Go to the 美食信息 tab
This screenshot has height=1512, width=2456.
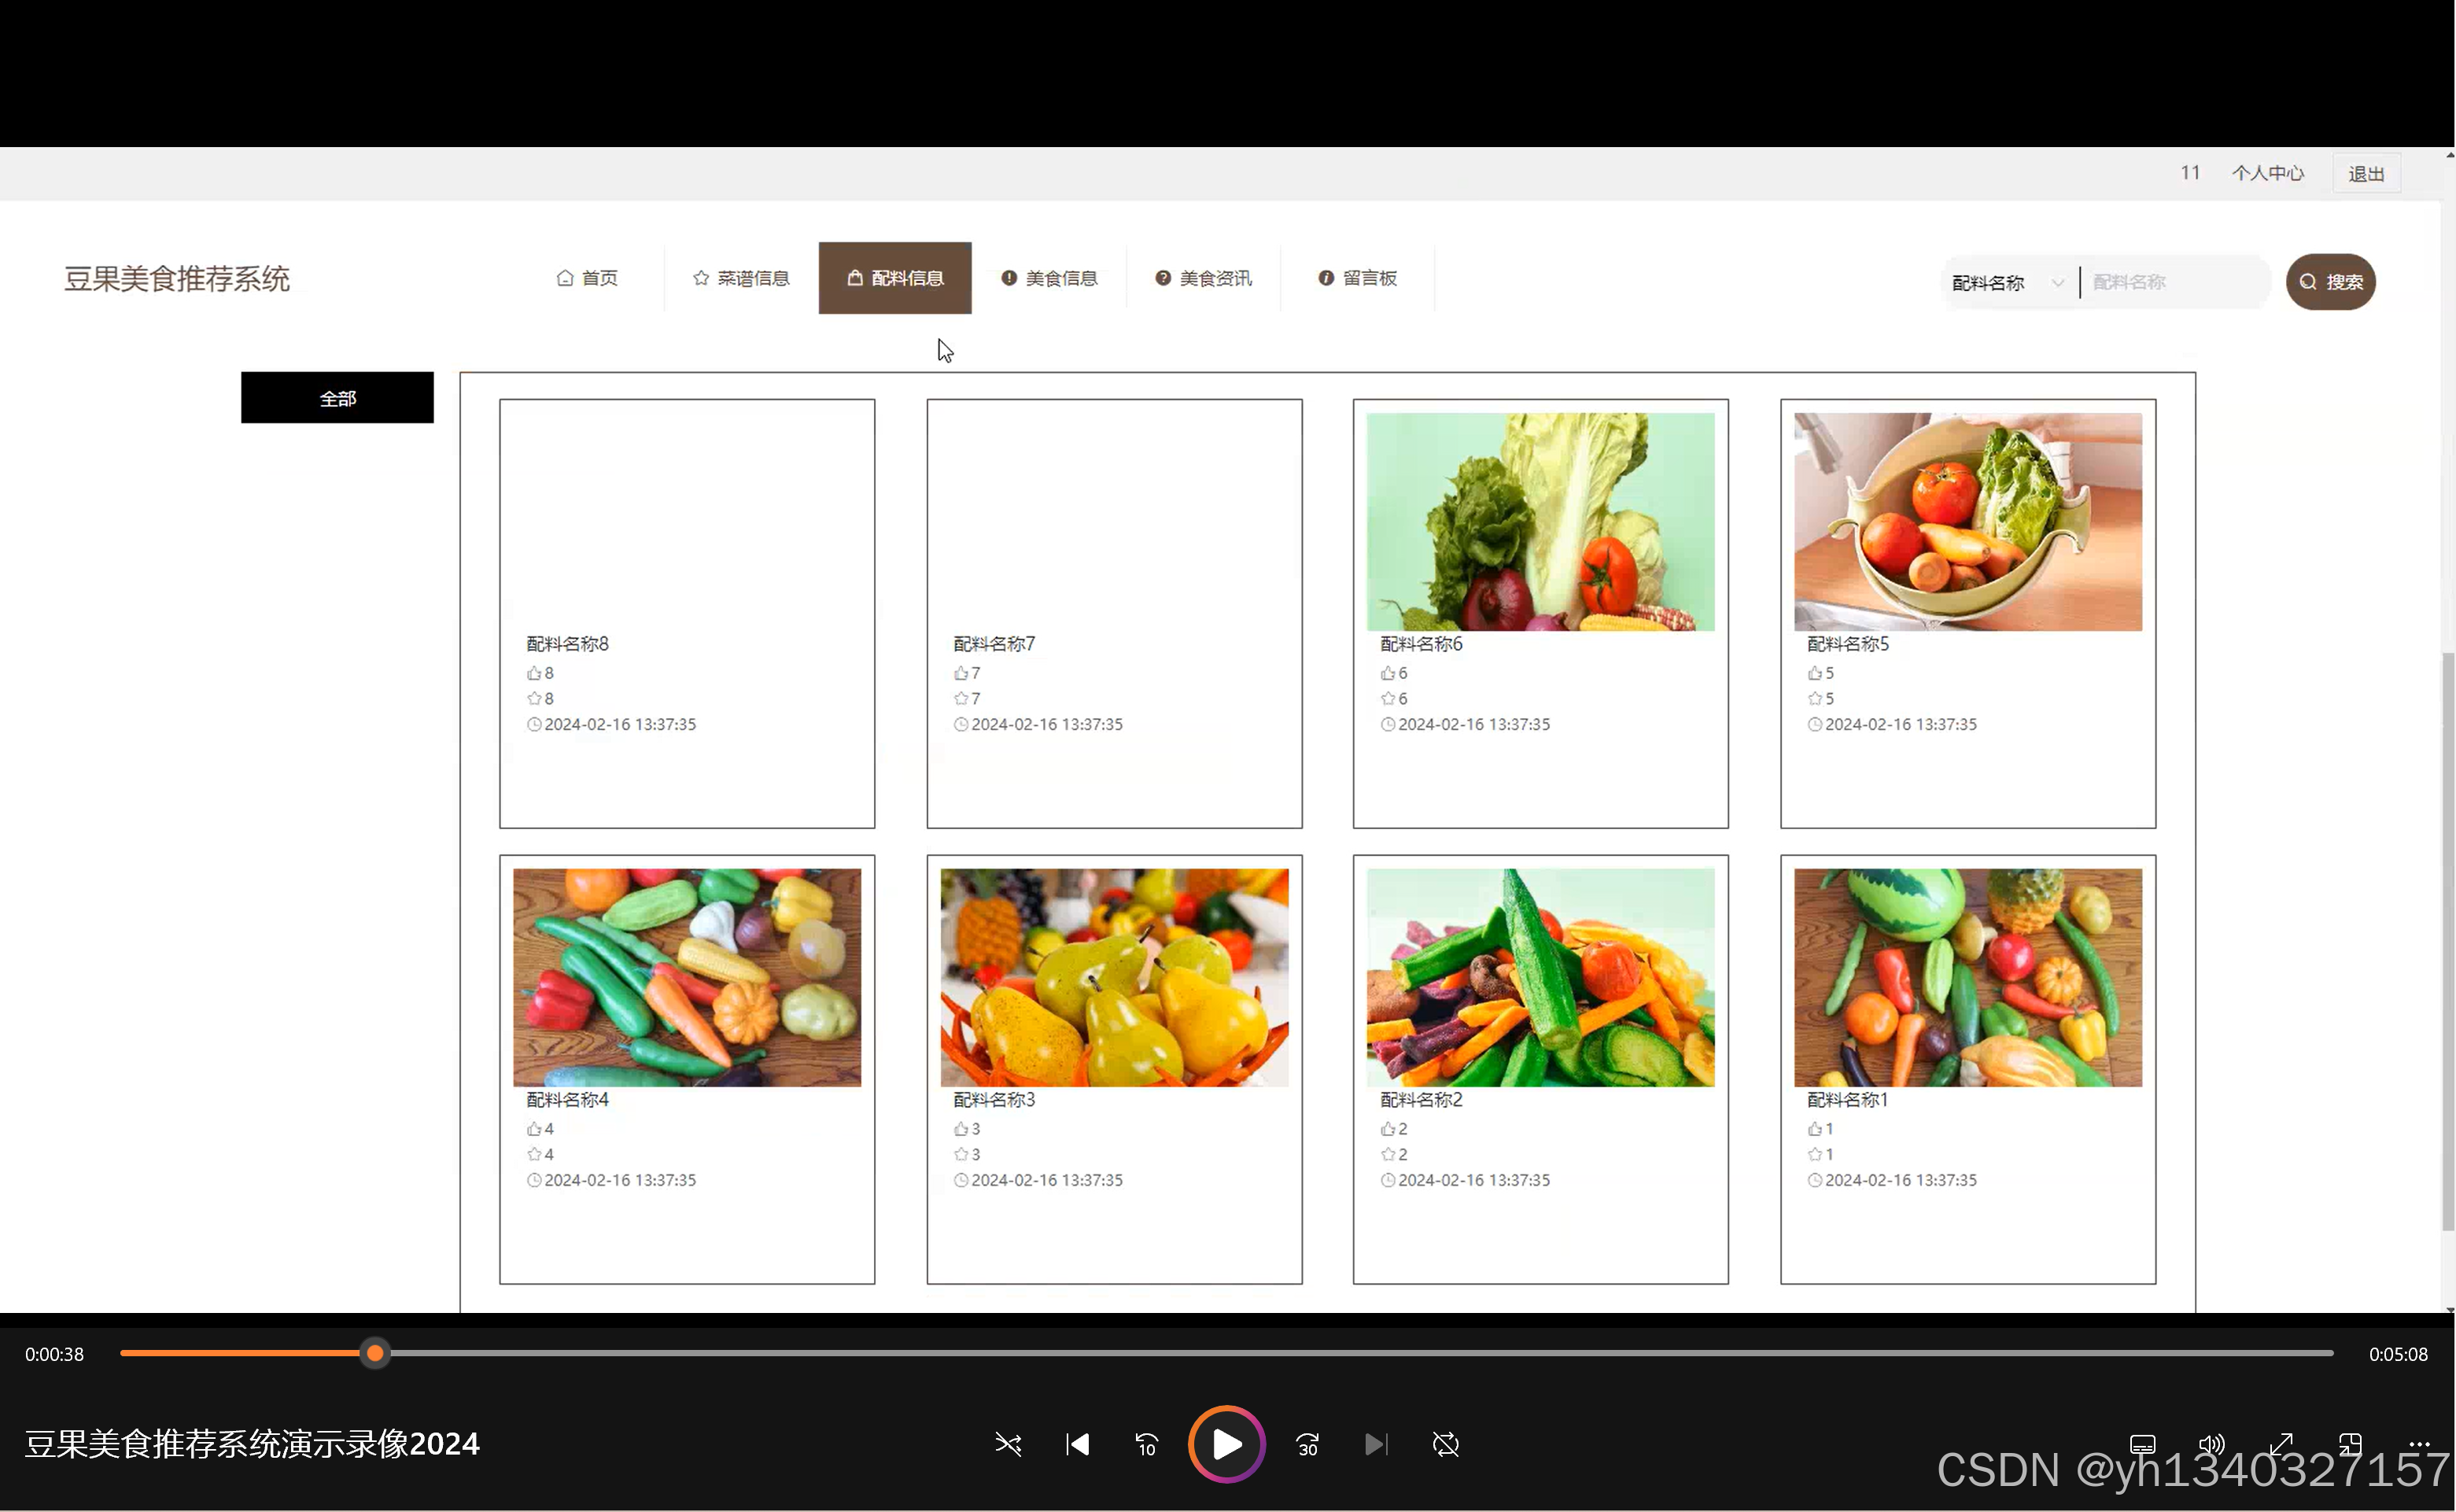click(1049, 278)
